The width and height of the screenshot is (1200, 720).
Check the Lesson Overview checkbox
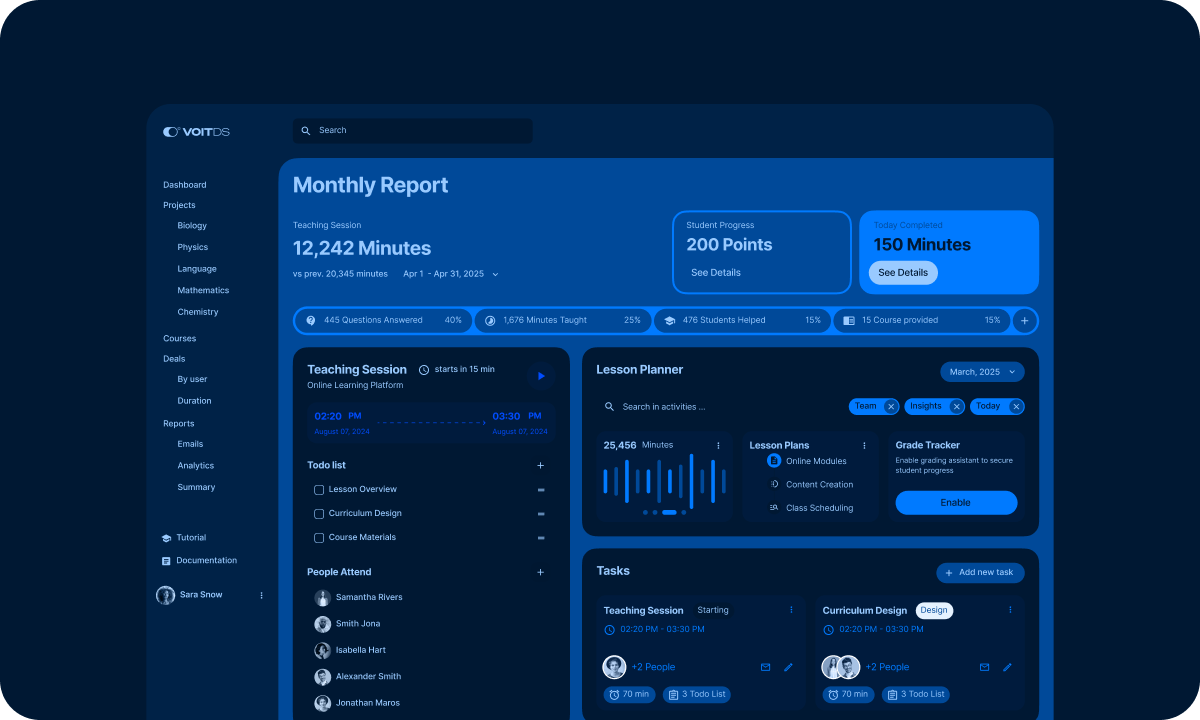click(319, 490)
